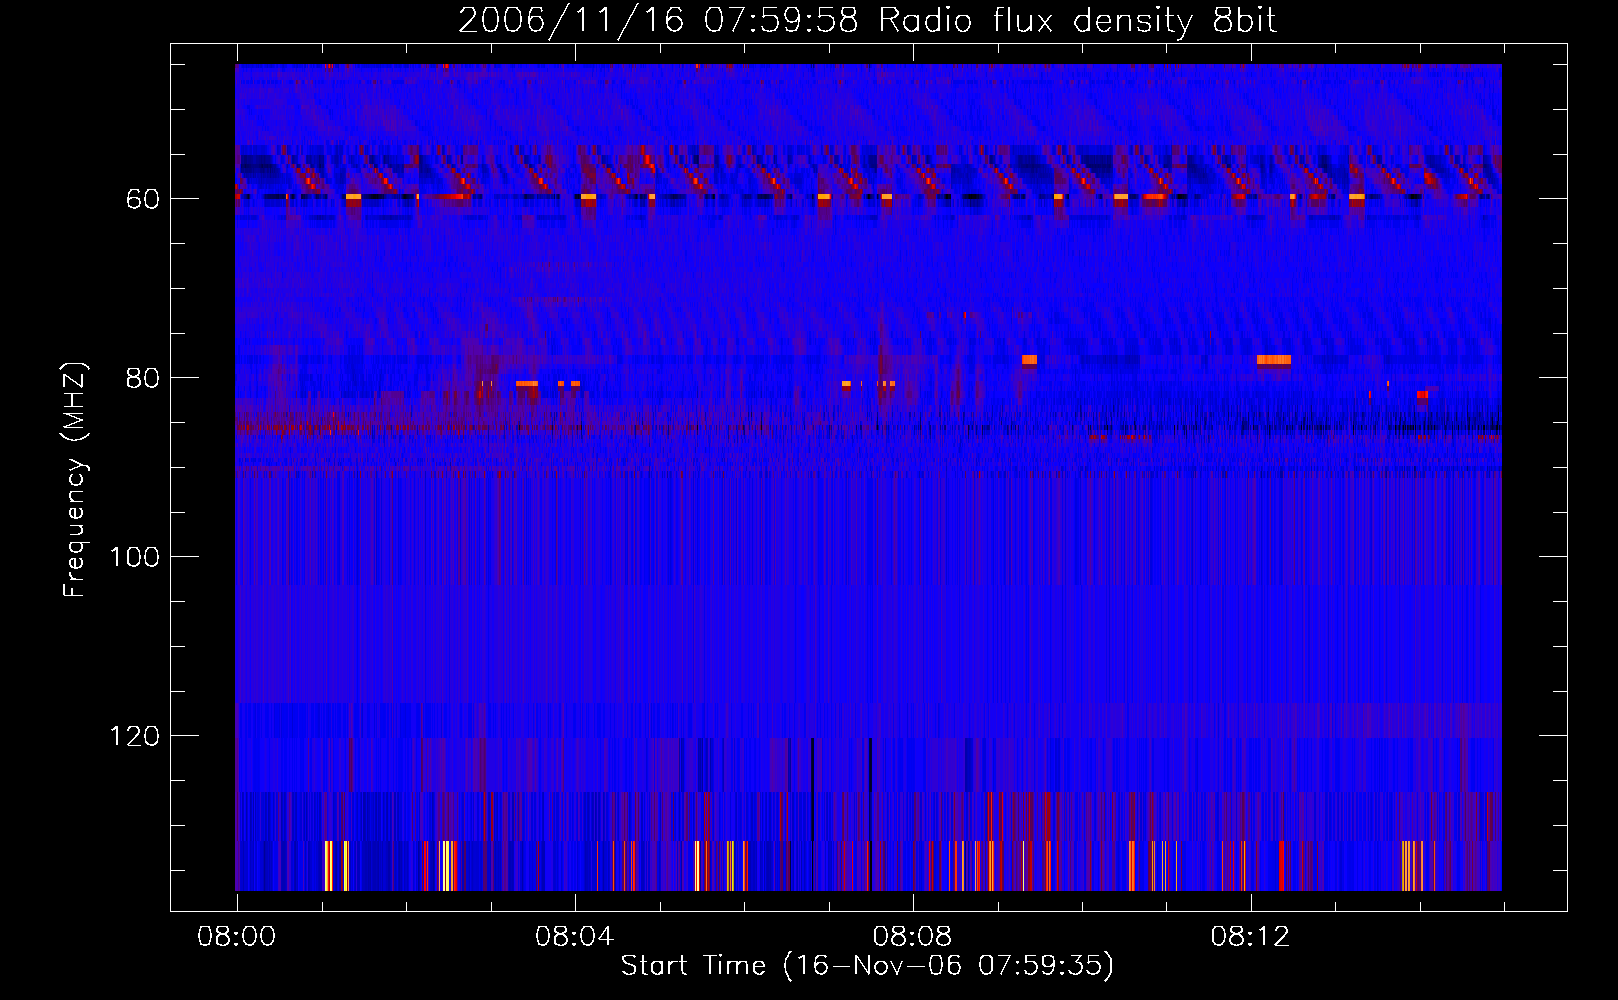Screen dimensions: 1618x1000
Task: Click the 08:12 time tick label
Action: coord(1250,937)
